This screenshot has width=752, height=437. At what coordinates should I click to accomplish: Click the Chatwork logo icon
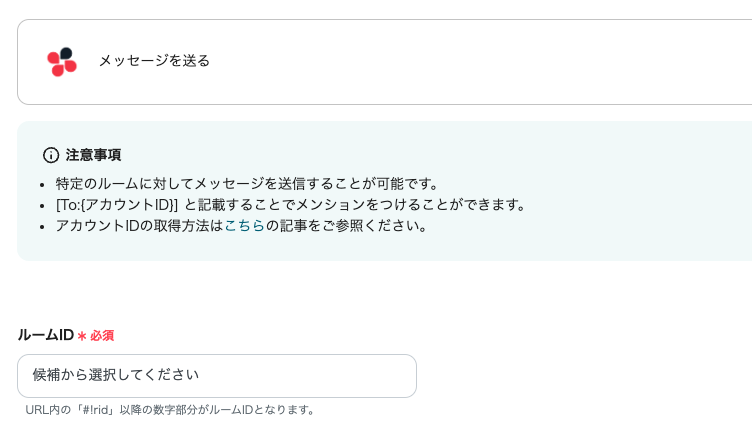[62, 62]
